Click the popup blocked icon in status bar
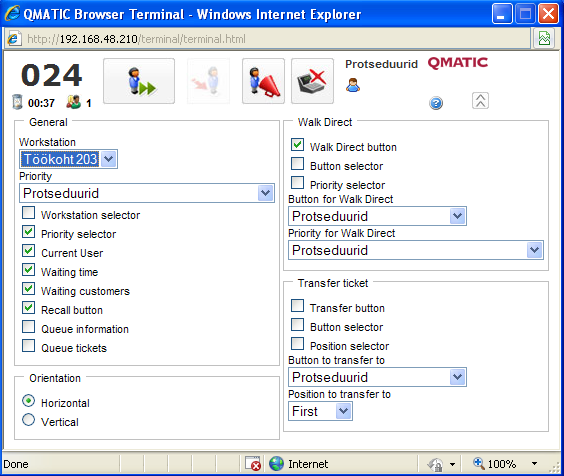 click(253, 463)
